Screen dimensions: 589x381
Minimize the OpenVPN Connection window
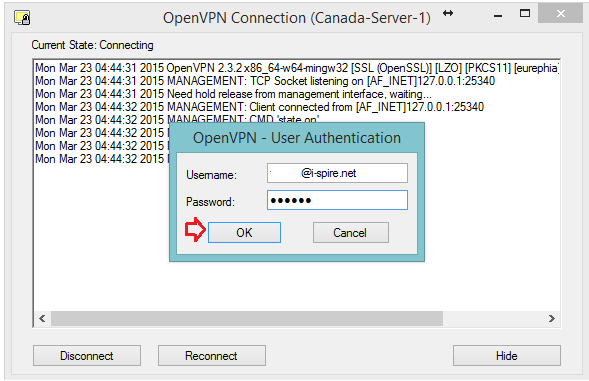(x=498, y=15)
